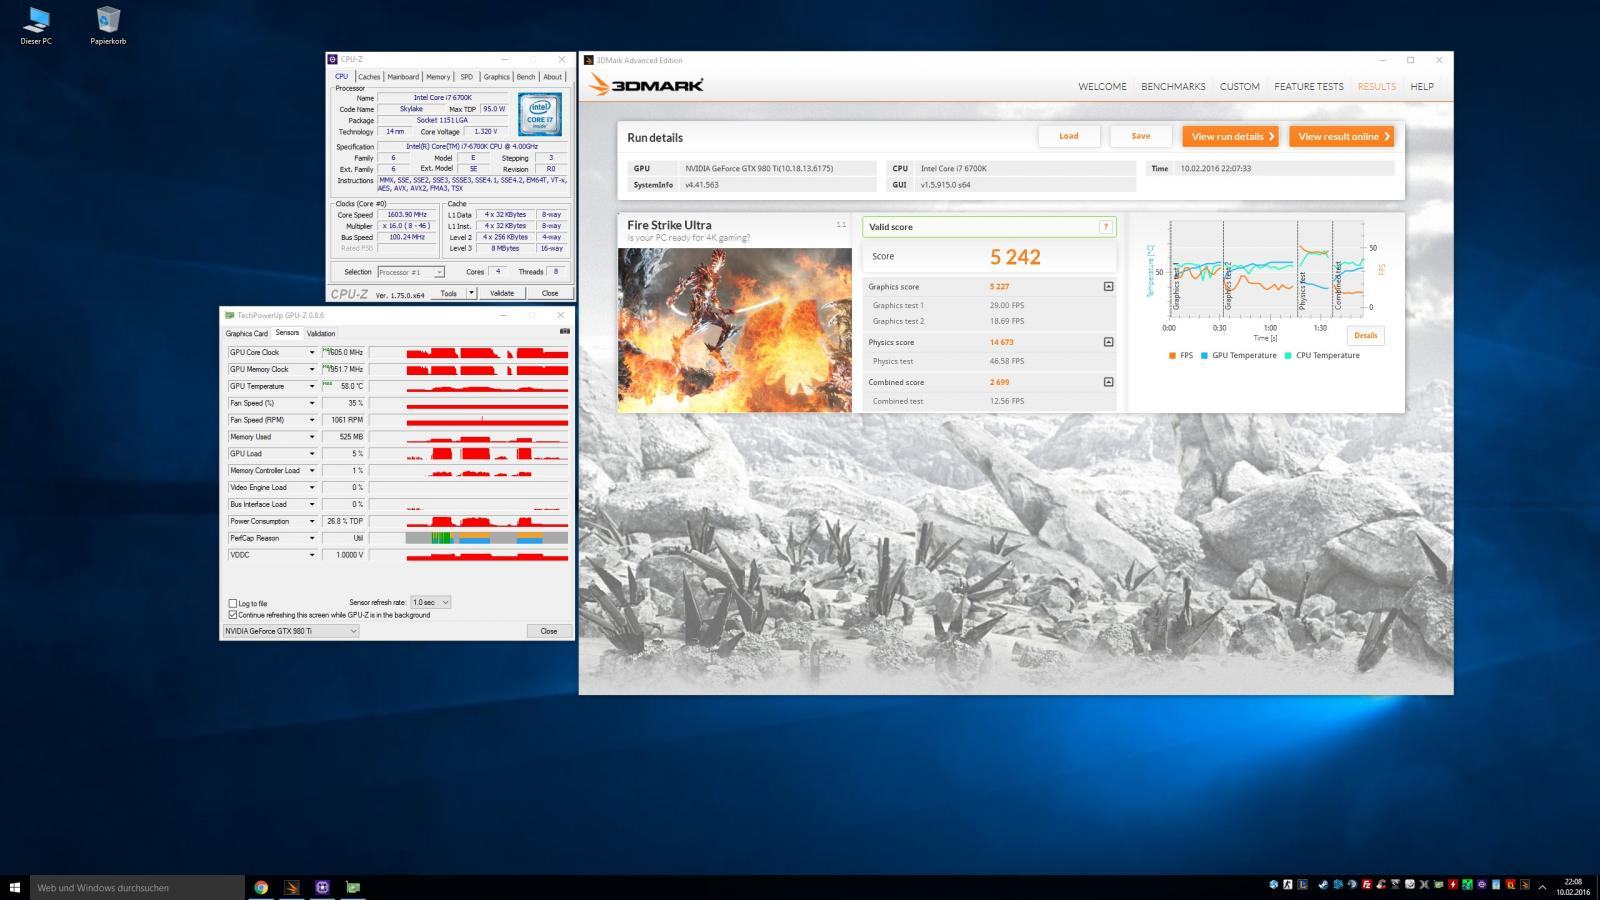Switch to Caches tab in CPU-Z
The height and width of the screenshot is (900, 1600).
(x=369, y=77)
